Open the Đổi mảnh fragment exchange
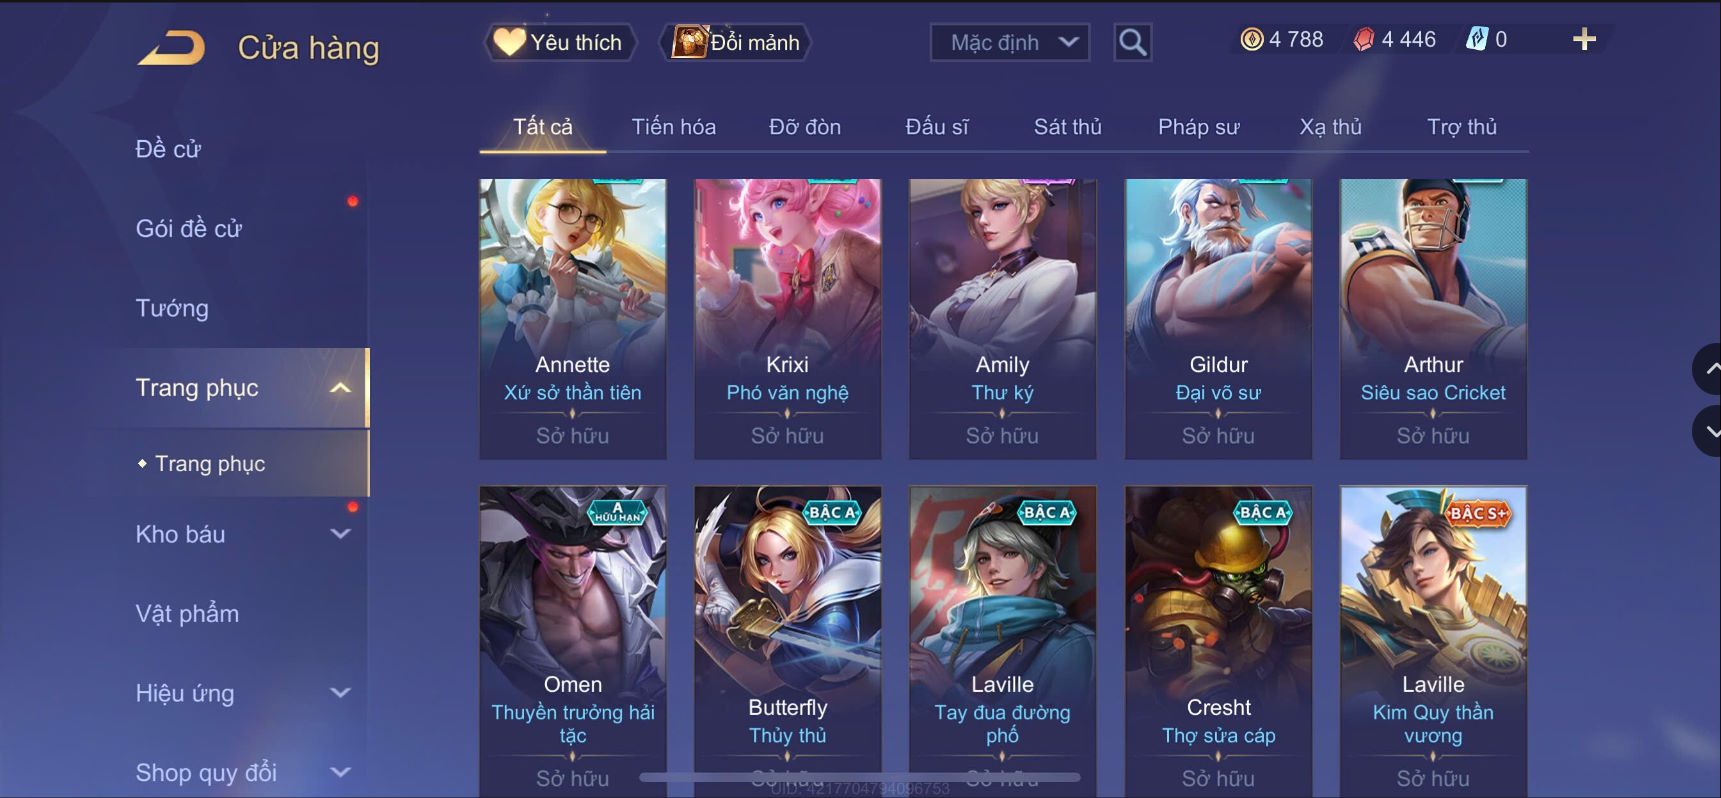Image resolution: width=1721 pixels, height=798 pixels. [x=736, y=42]
